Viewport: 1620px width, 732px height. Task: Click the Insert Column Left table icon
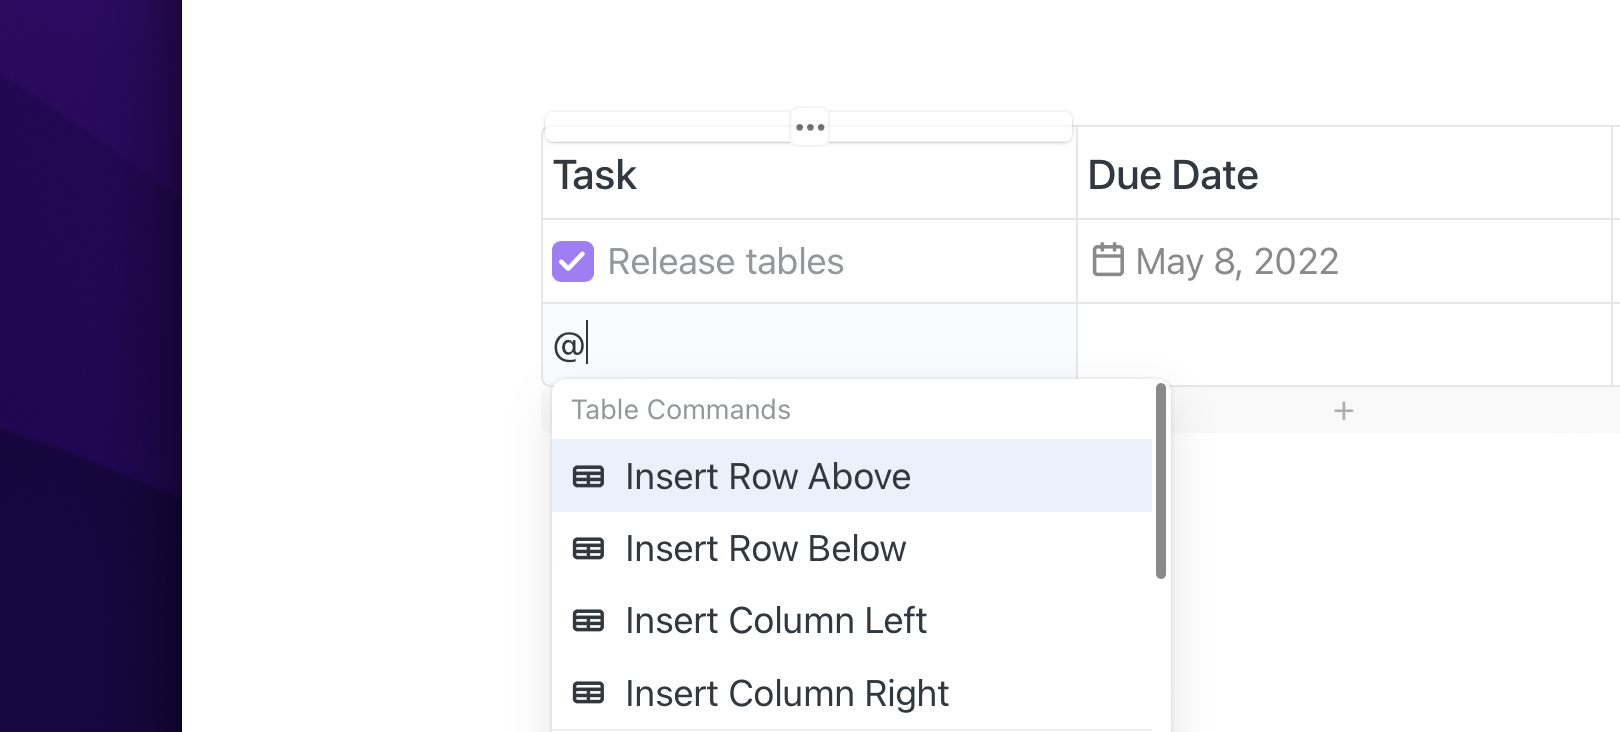(588, 621)
